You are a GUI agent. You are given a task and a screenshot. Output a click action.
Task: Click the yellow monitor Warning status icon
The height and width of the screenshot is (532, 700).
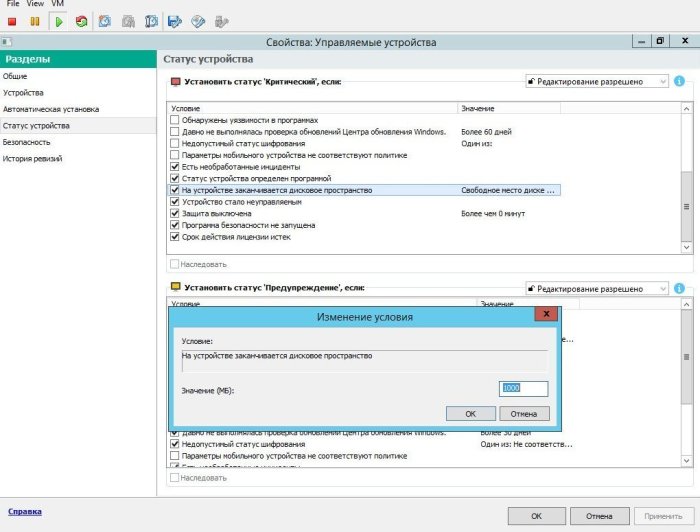(x=175, y=287)
